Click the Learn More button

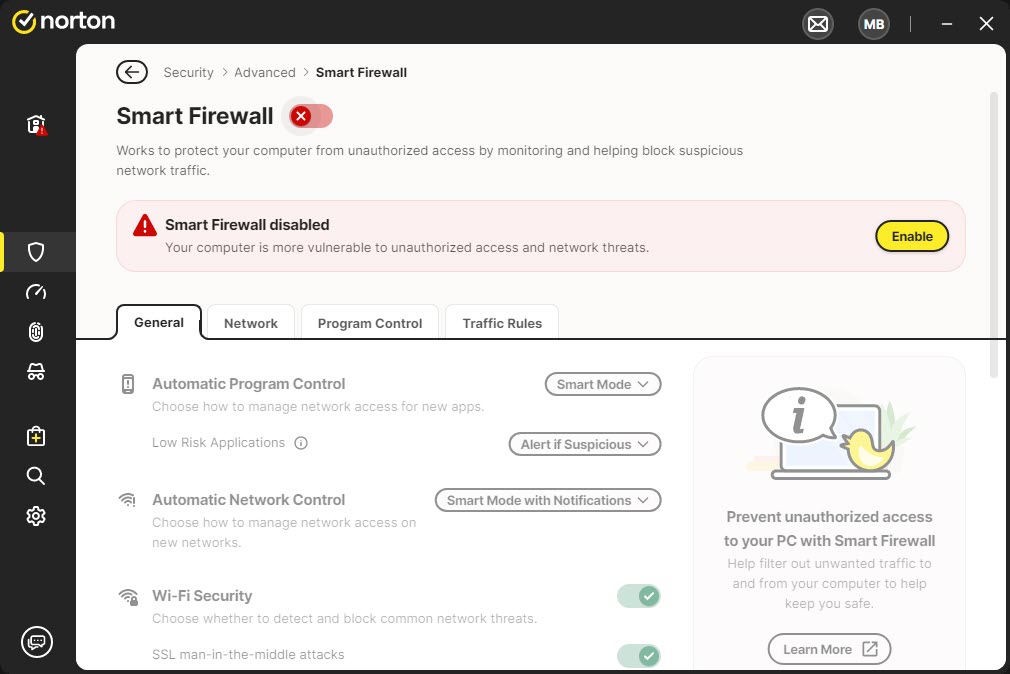(829, 649)
